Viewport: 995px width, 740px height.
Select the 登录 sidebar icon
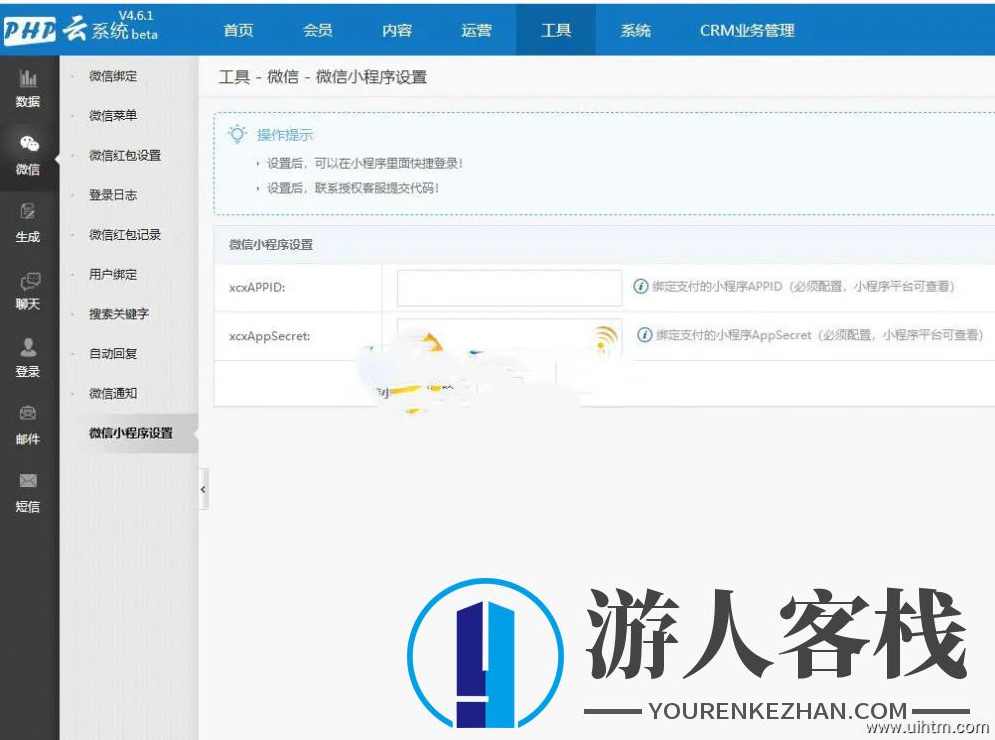[28, 359]
